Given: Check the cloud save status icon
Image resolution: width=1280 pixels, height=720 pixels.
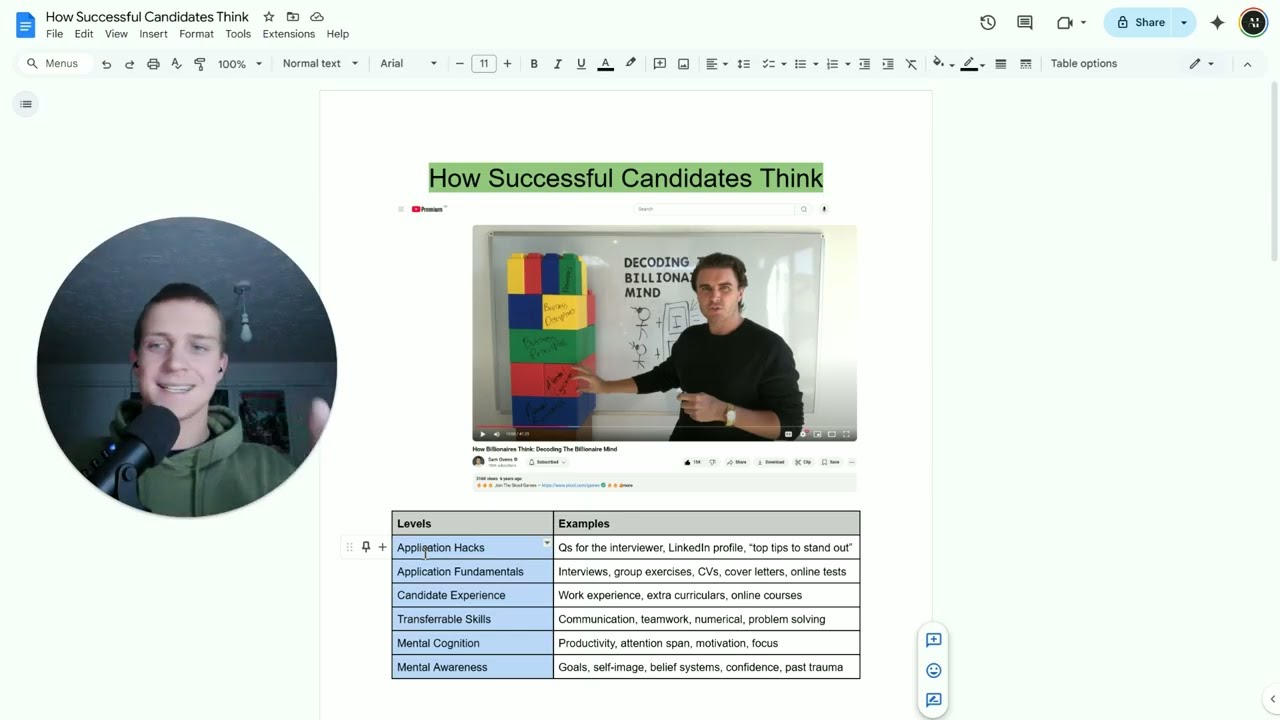Looking at the screenshot, I should (317, 17).
